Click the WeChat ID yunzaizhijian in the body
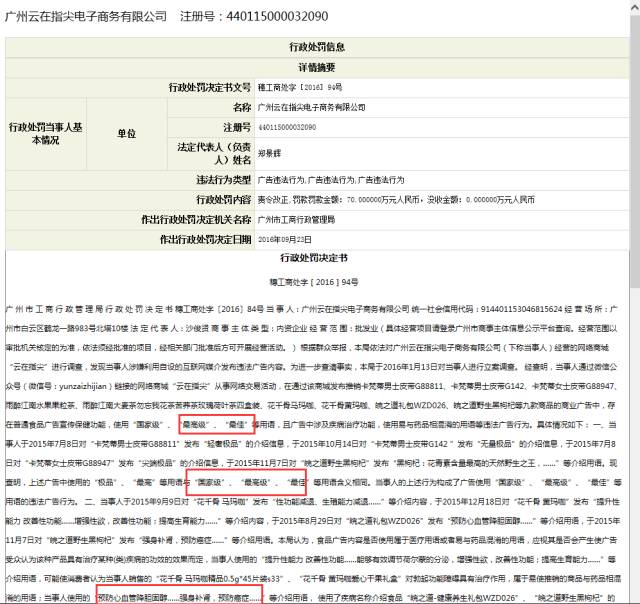640x604 pixels. 82,386
